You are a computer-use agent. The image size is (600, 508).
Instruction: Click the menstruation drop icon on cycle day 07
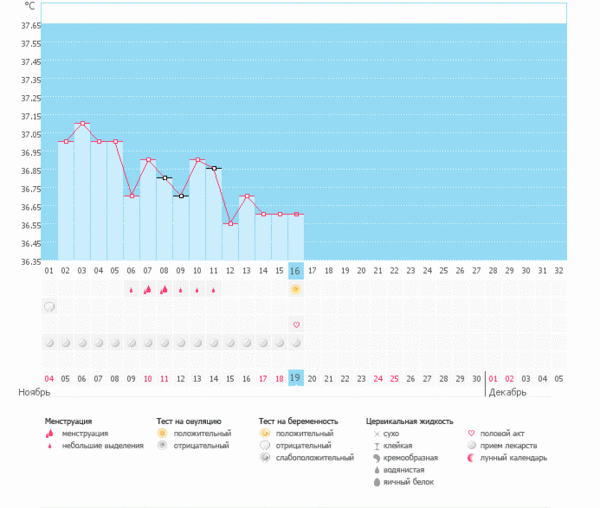[x=148, y=289]
